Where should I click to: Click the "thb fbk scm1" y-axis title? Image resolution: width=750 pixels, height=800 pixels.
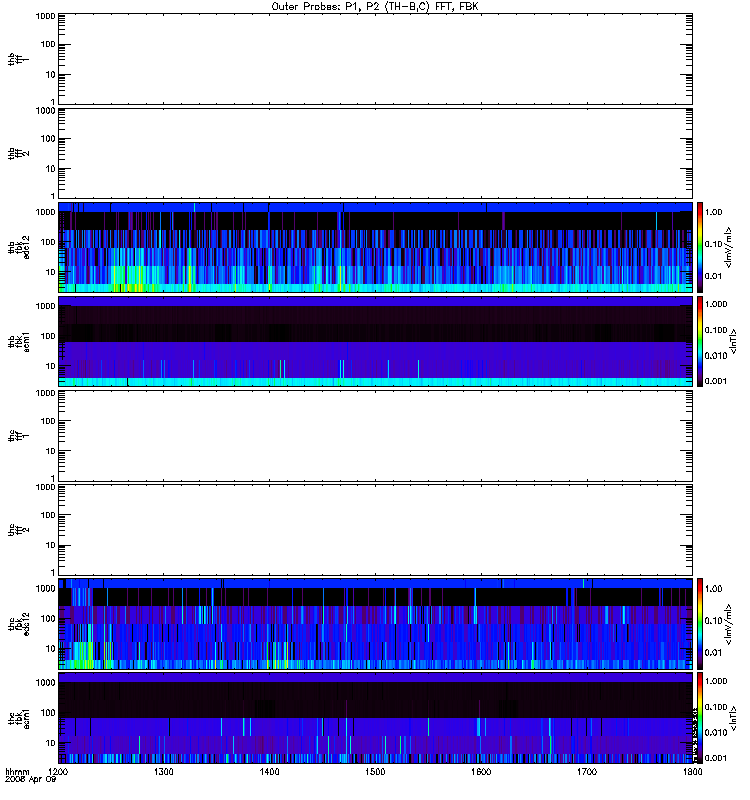19,341
